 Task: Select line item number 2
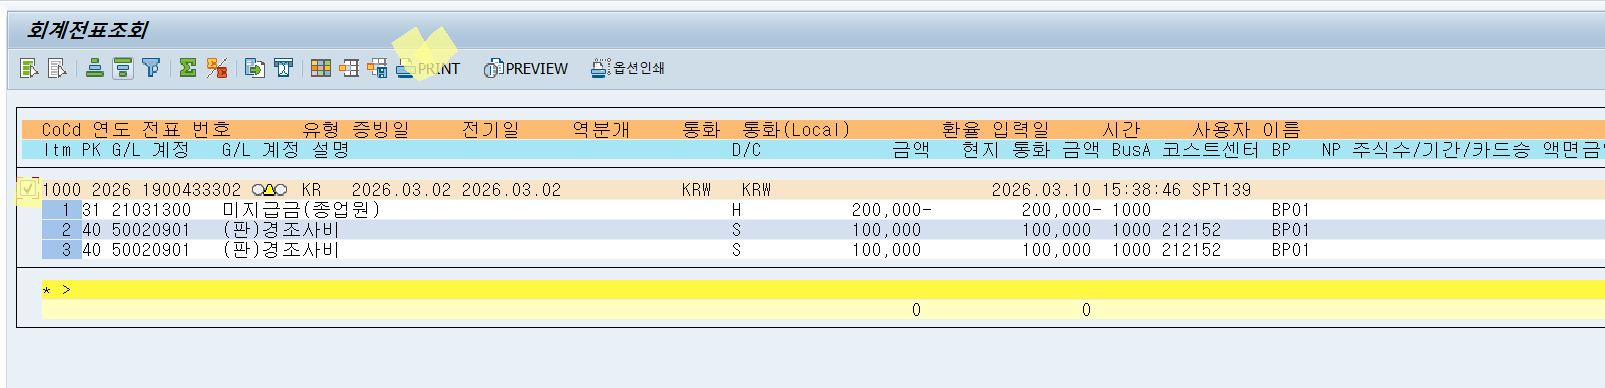coord(61,230)
